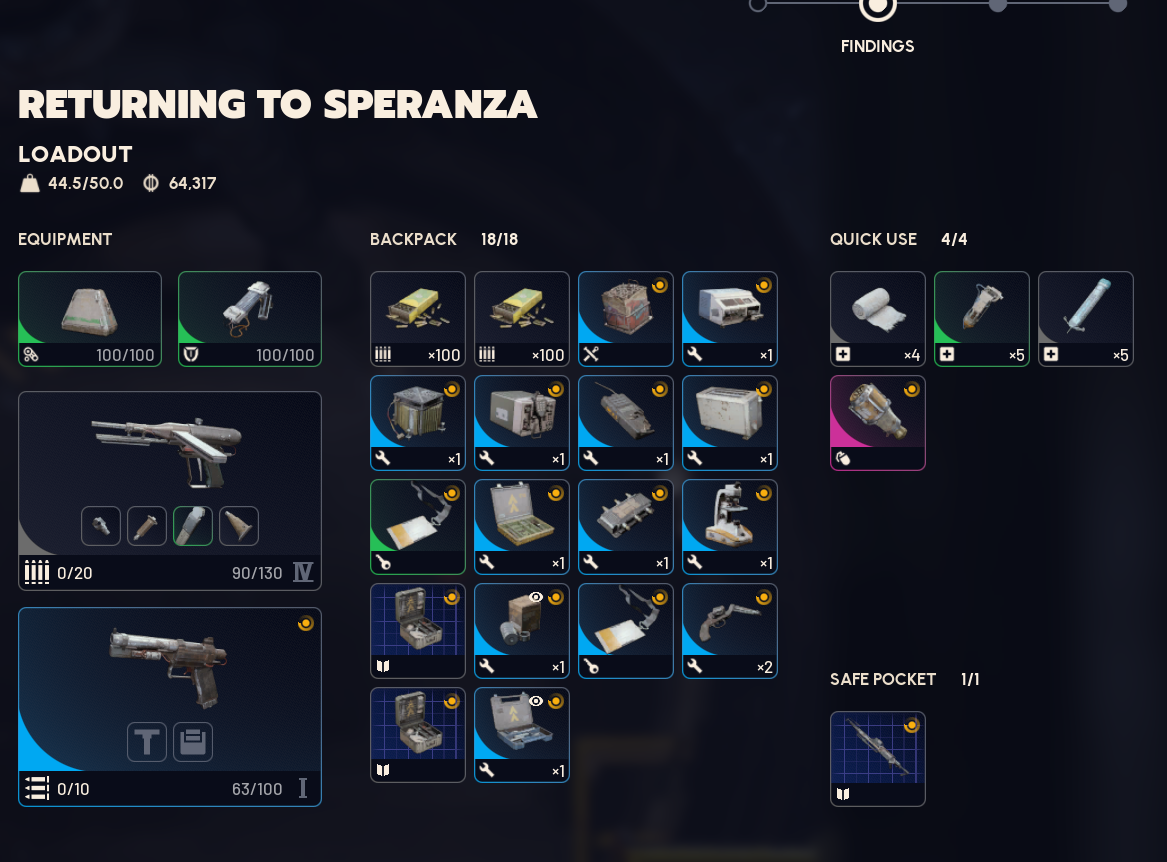
Task: Select the highlighted green weapon attachment slot
Action: click(x=193, y=526)
